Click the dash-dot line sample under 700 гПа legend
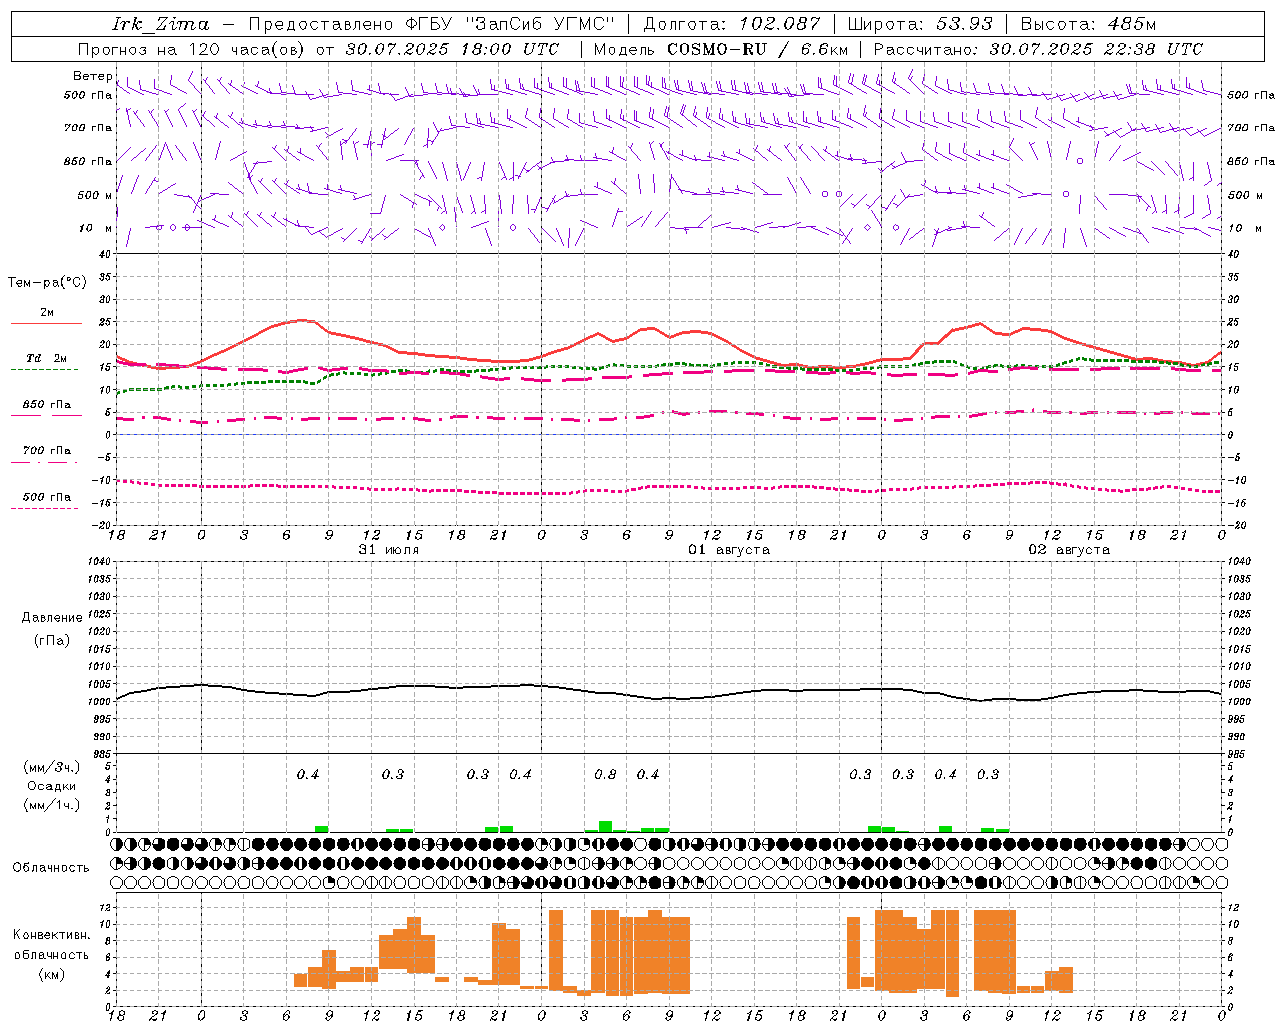This screenshot has height=1024, width=1280. coord(45,462)
